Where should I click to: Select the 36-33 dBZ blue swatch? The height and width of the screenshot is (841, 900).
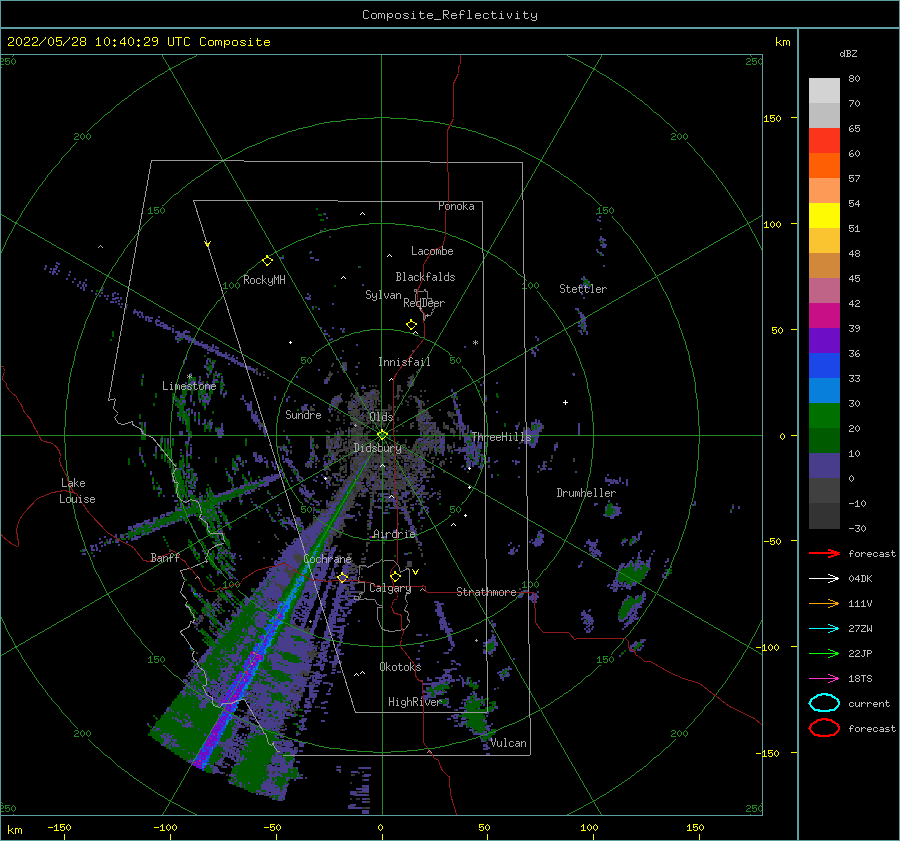(x=824, y=366)
